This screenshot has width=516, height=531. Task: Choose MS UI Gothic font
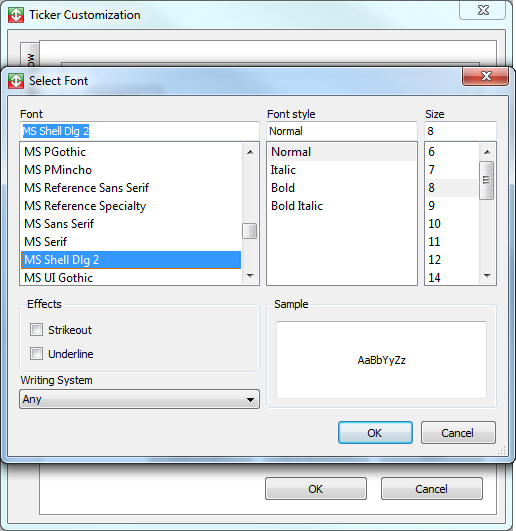click(x=59, y=278)
